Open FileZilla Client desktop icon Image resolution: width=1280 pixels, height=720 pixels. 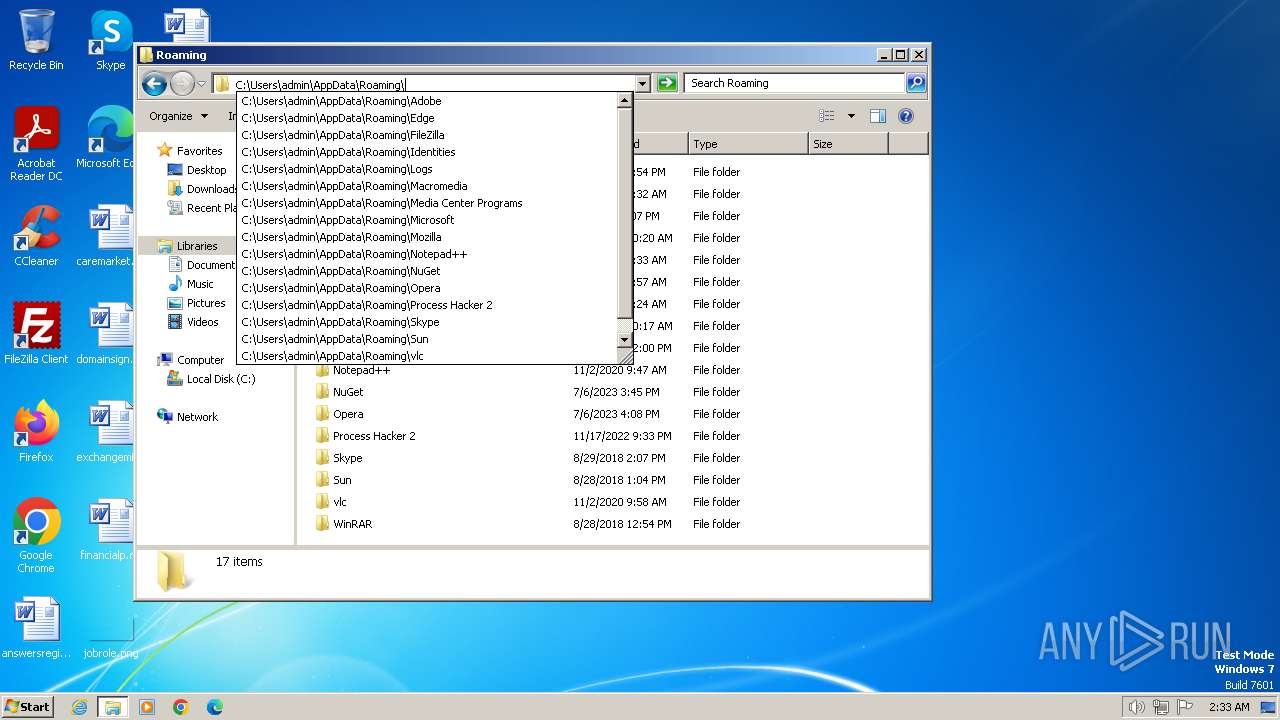36,334
